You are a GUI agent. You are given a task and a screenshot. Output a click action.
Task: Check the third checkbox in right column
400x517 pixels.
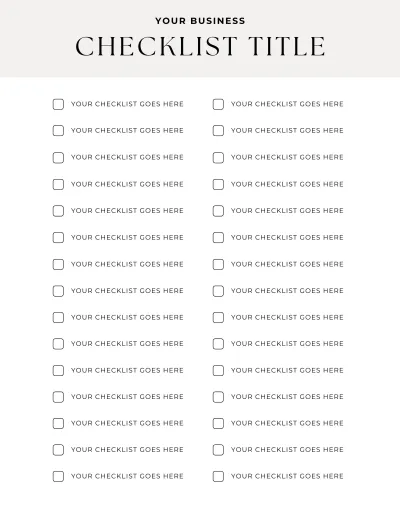tap(218, 157)
